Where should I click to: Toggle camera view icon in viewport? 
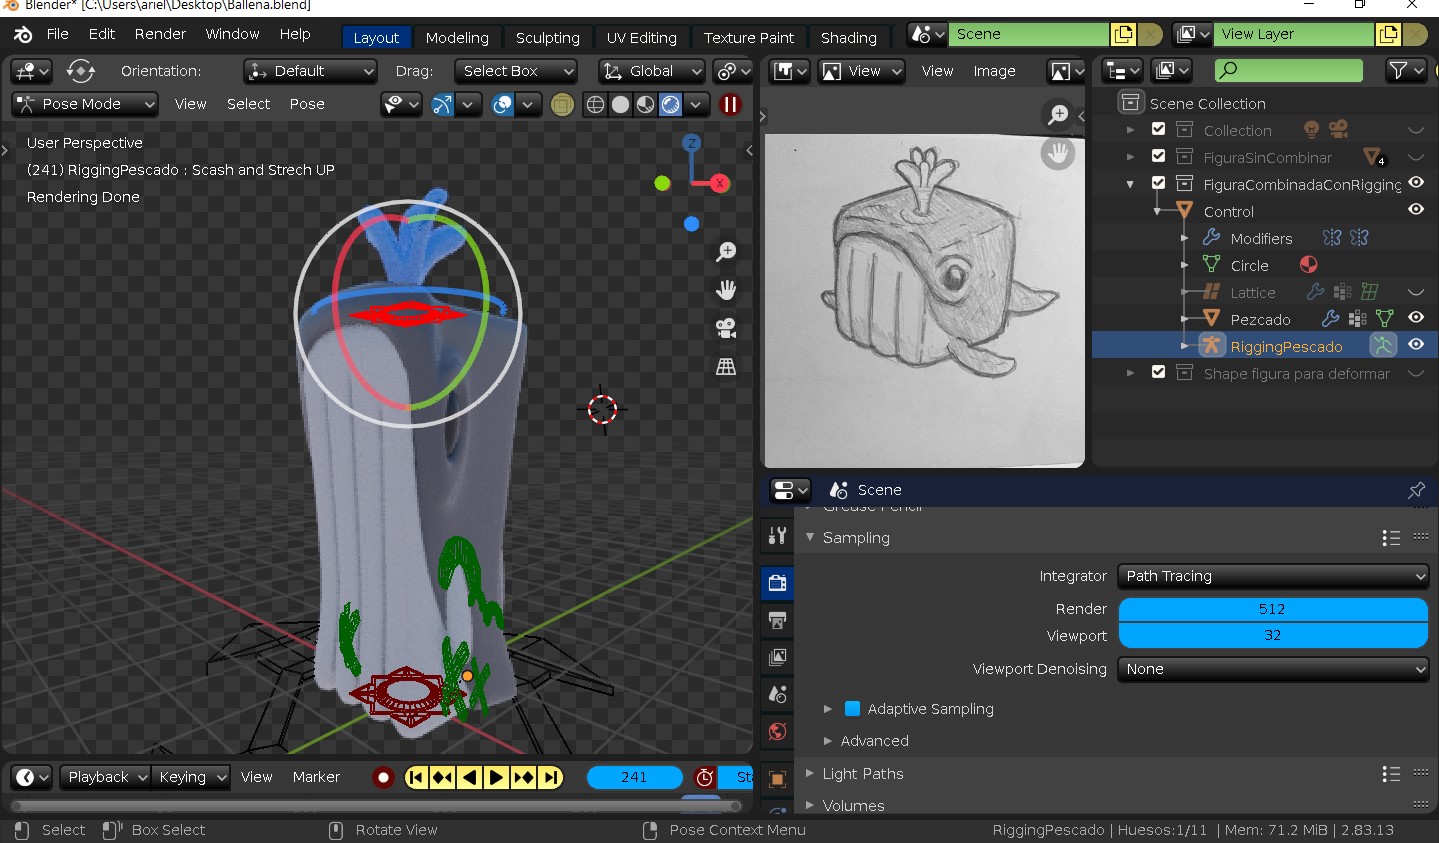click(x=726, y=328)
